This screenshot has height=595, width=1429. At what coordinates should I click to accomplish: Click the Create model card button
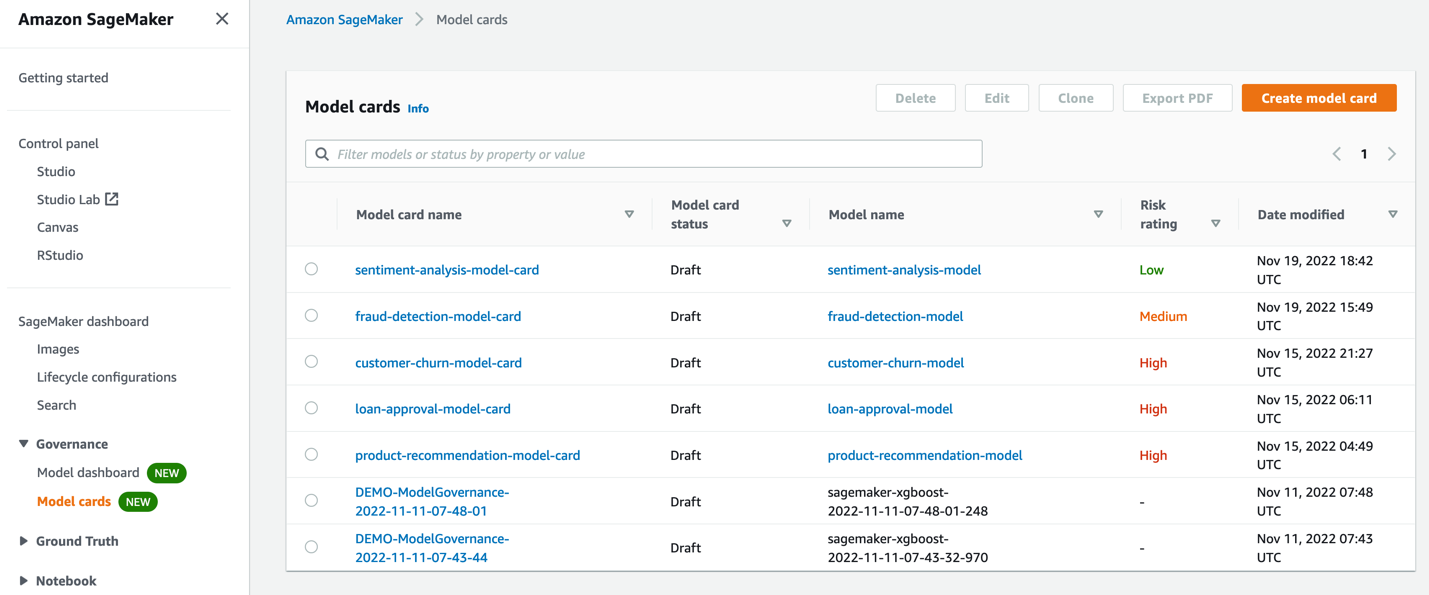point(1318,98)
